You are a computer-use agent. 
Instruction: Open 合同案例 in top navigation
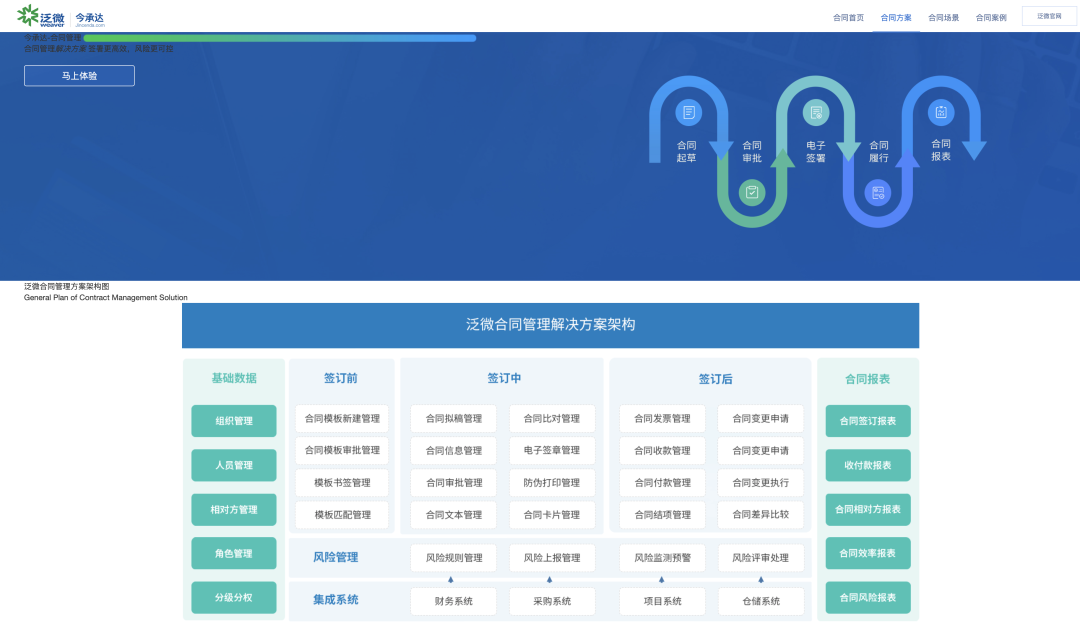pyautogui.click(x=990, y=18)
